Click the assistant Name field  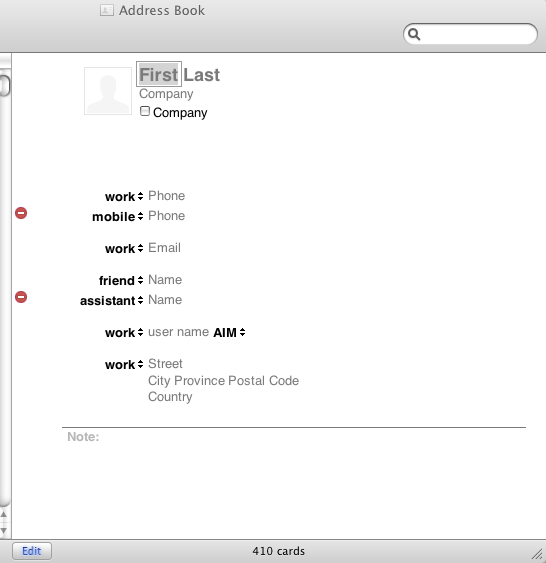pyautogui.click(x=165, y=300)
